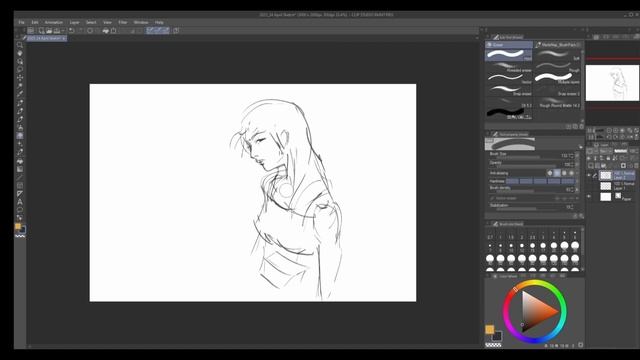Select the Zoom magnifier tool
The image size is (640, 360).
tap(20, 45)
